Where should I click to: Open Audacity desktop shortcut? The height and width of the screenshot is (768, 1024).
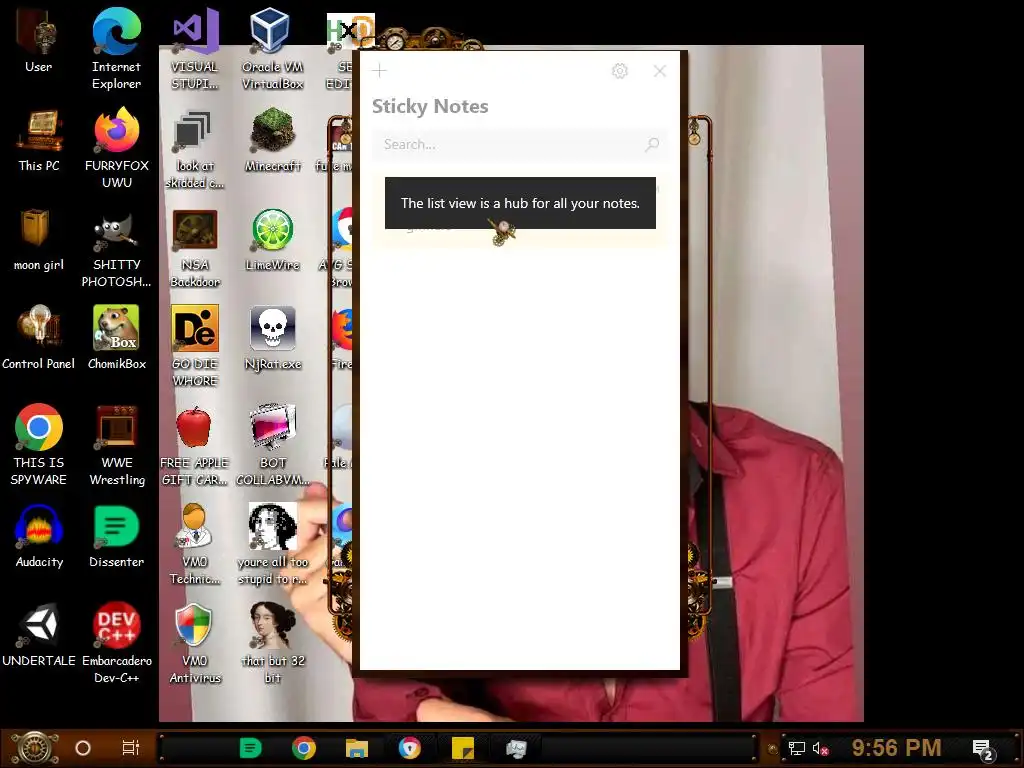(x=39, y=536)
